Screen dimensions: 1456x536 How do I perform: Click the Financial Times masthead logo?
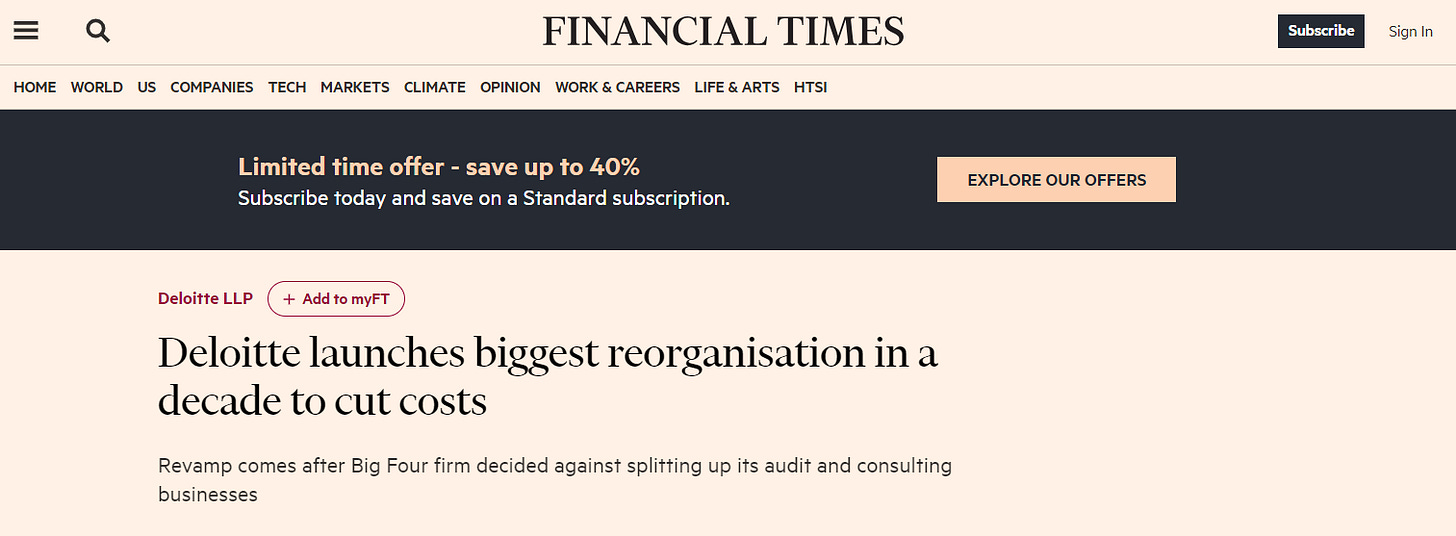pyautogui.click(x=723, y=31)
